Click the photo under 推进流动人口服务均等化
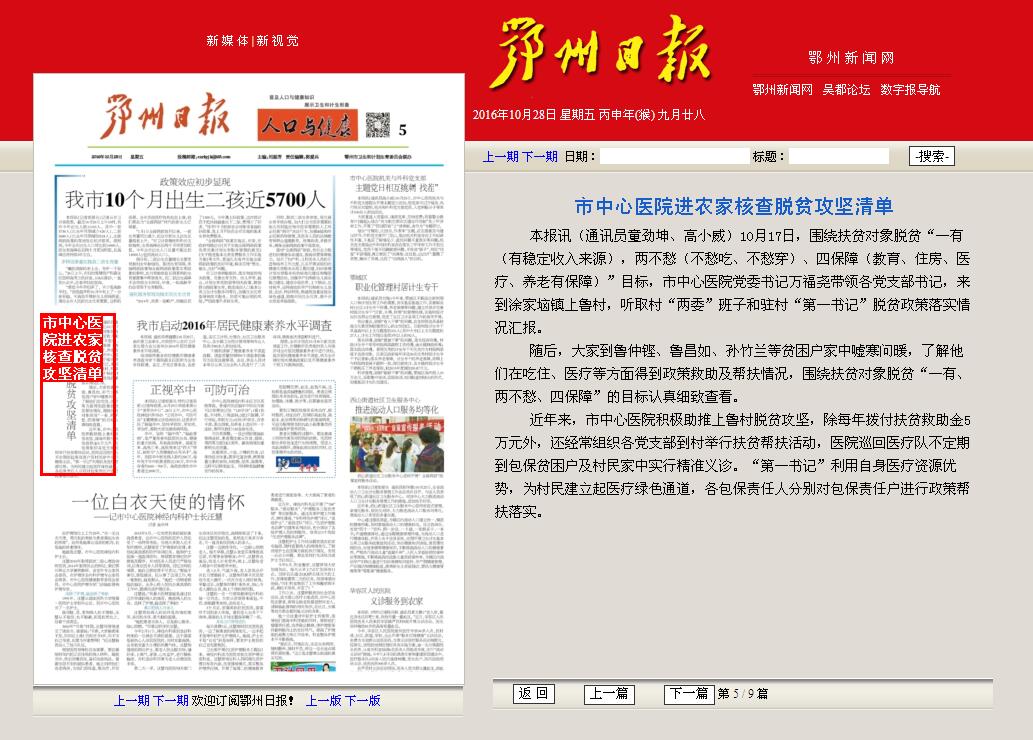Screen dimensions: 1033x740 397,444
